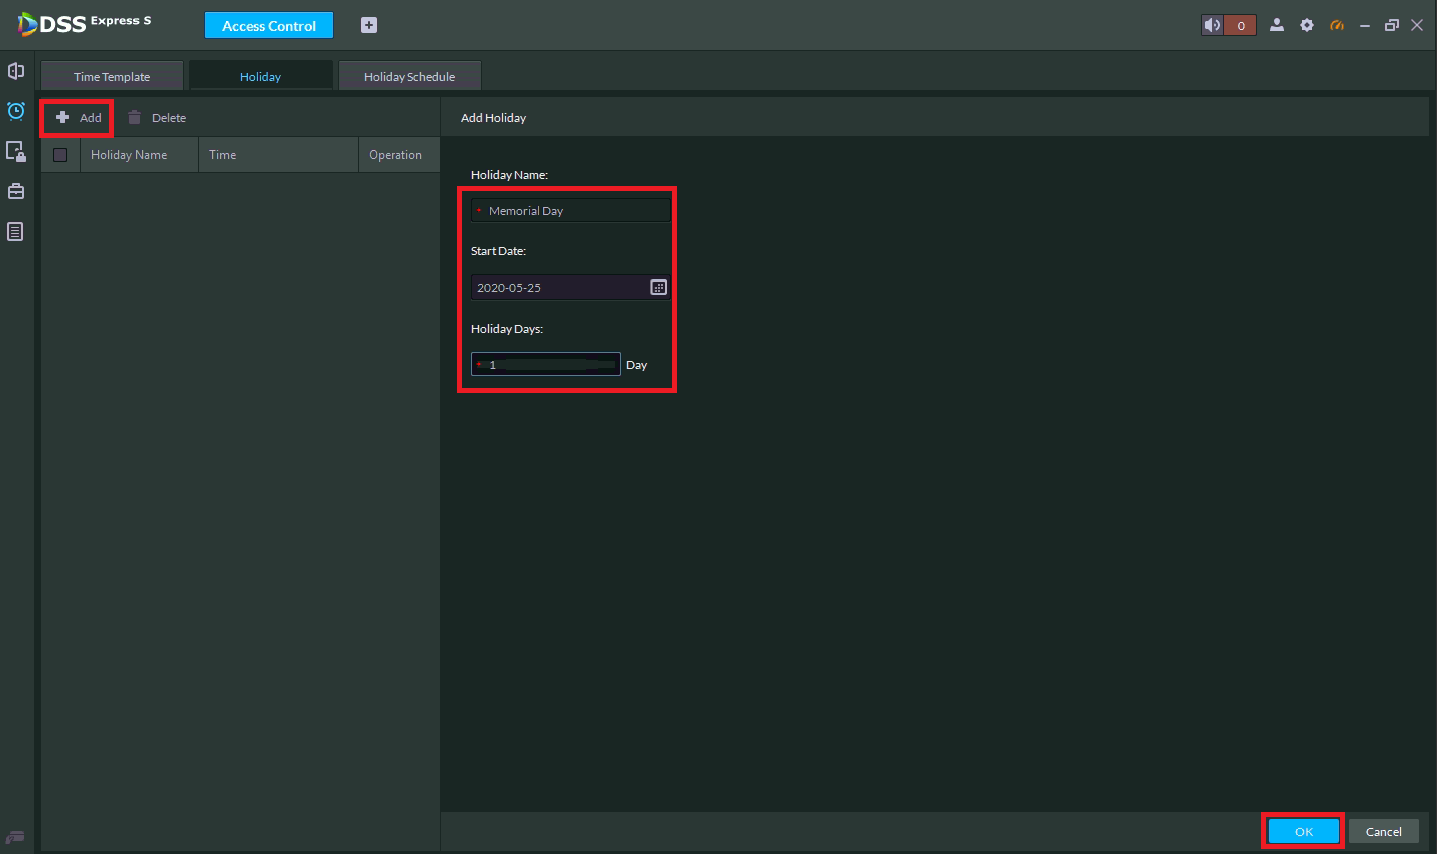Viewport: 1437px width, 854px height.
Task: Close the DSS Express window
Action: click(1417, 25)
